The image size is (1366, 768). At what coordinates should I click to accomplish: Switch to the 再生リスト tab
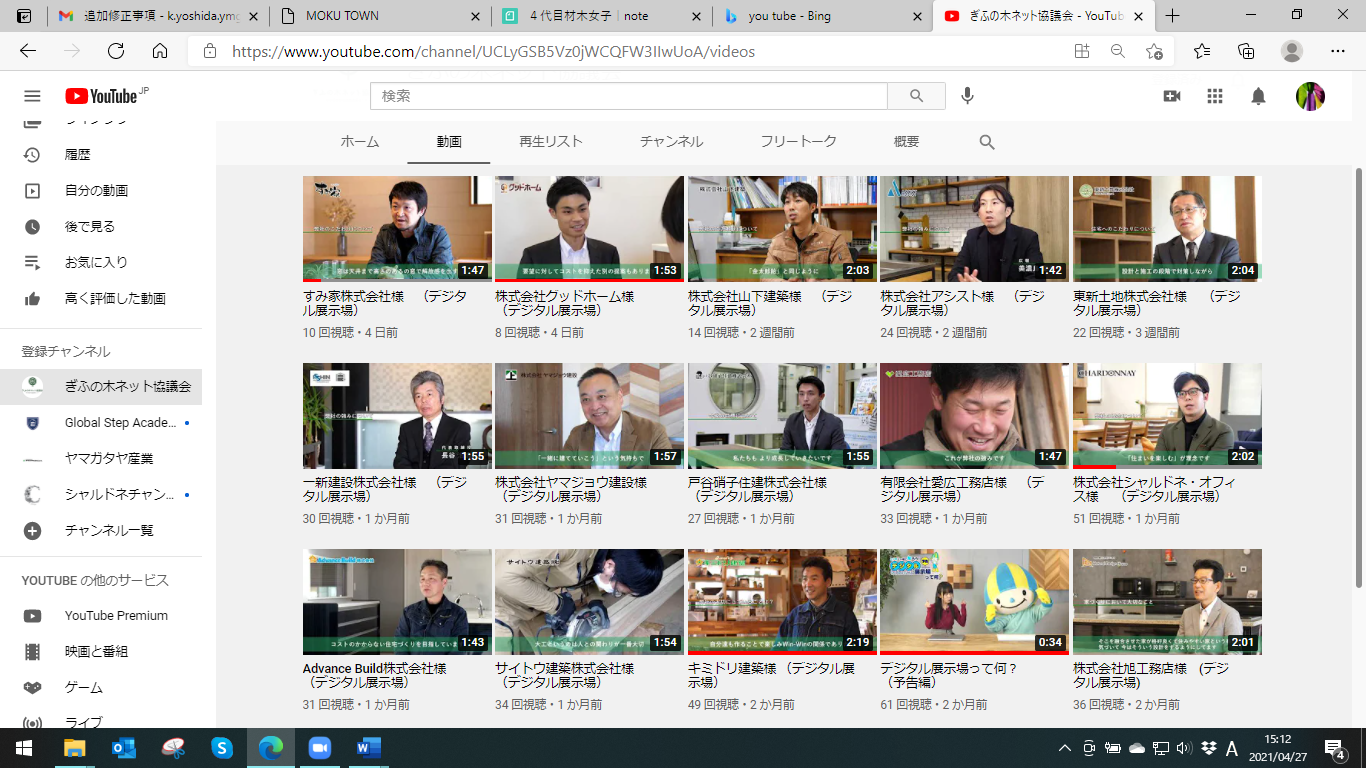pyautogui.click(x=550, y=142)
